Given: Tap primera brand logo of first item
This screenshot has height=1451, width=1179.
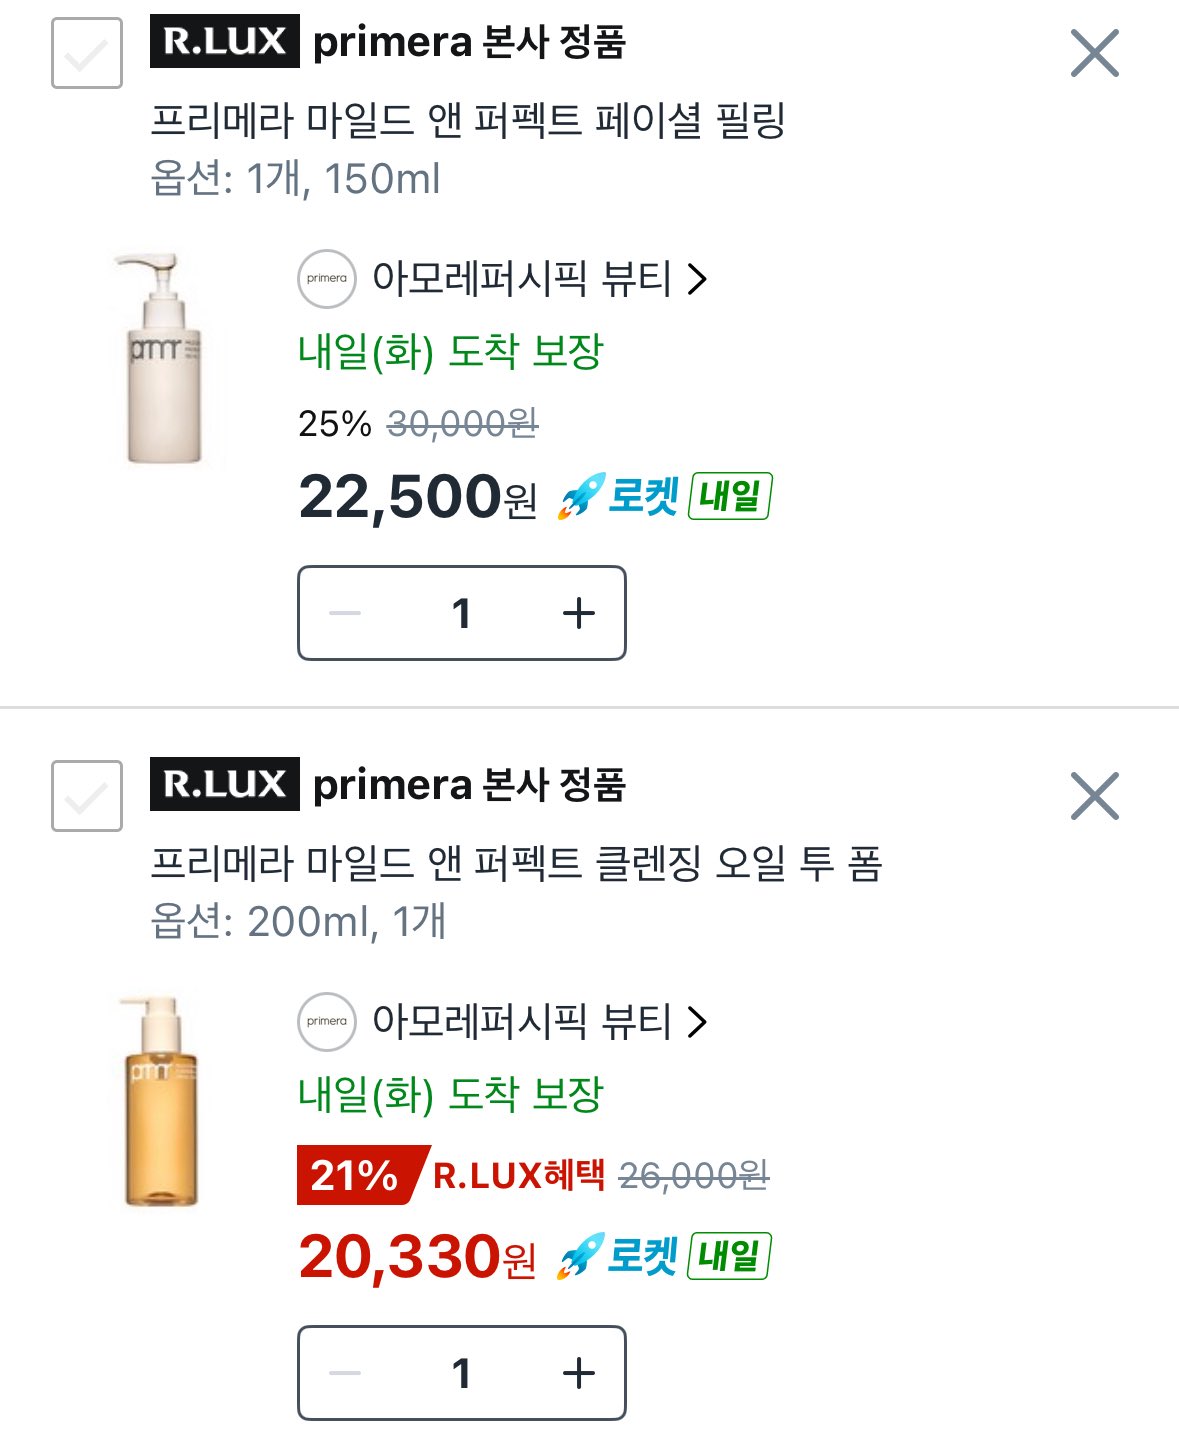Looking at the screenshot, I should [327, 279].
